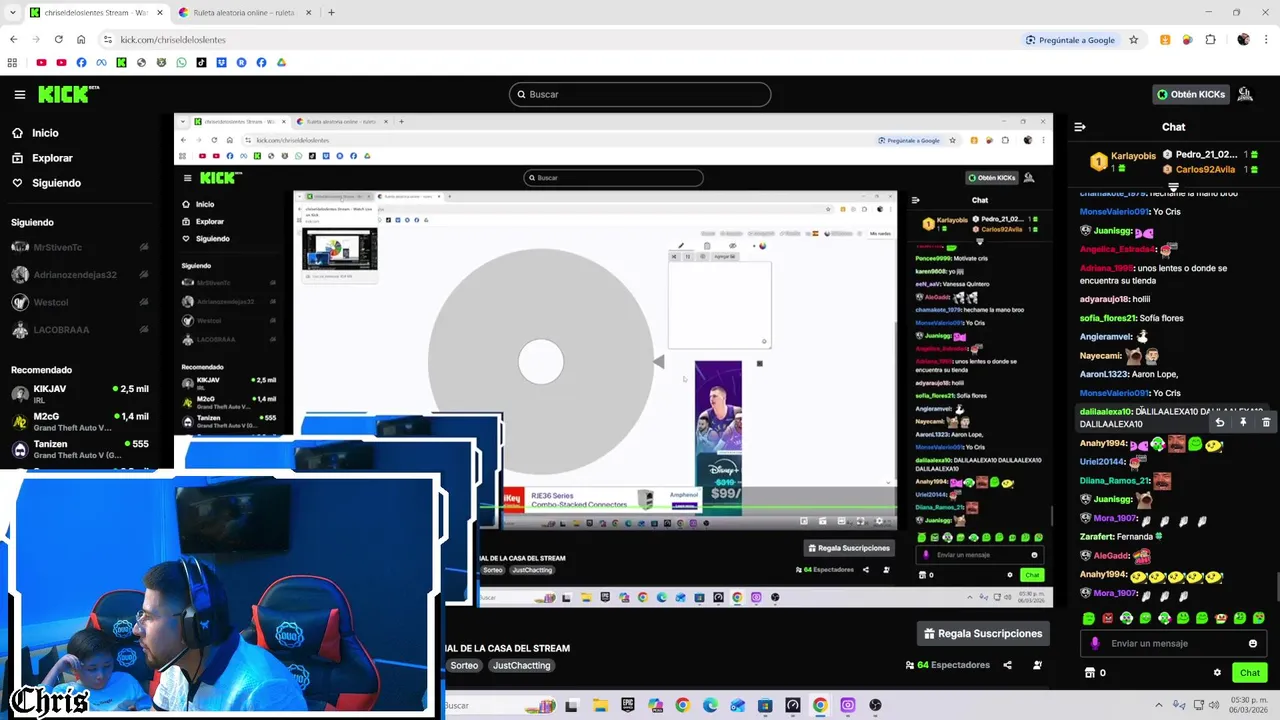Switch to the Ruleta aleatoria online tab
The image size is (1280, 720).
click(x=243, y=13)
